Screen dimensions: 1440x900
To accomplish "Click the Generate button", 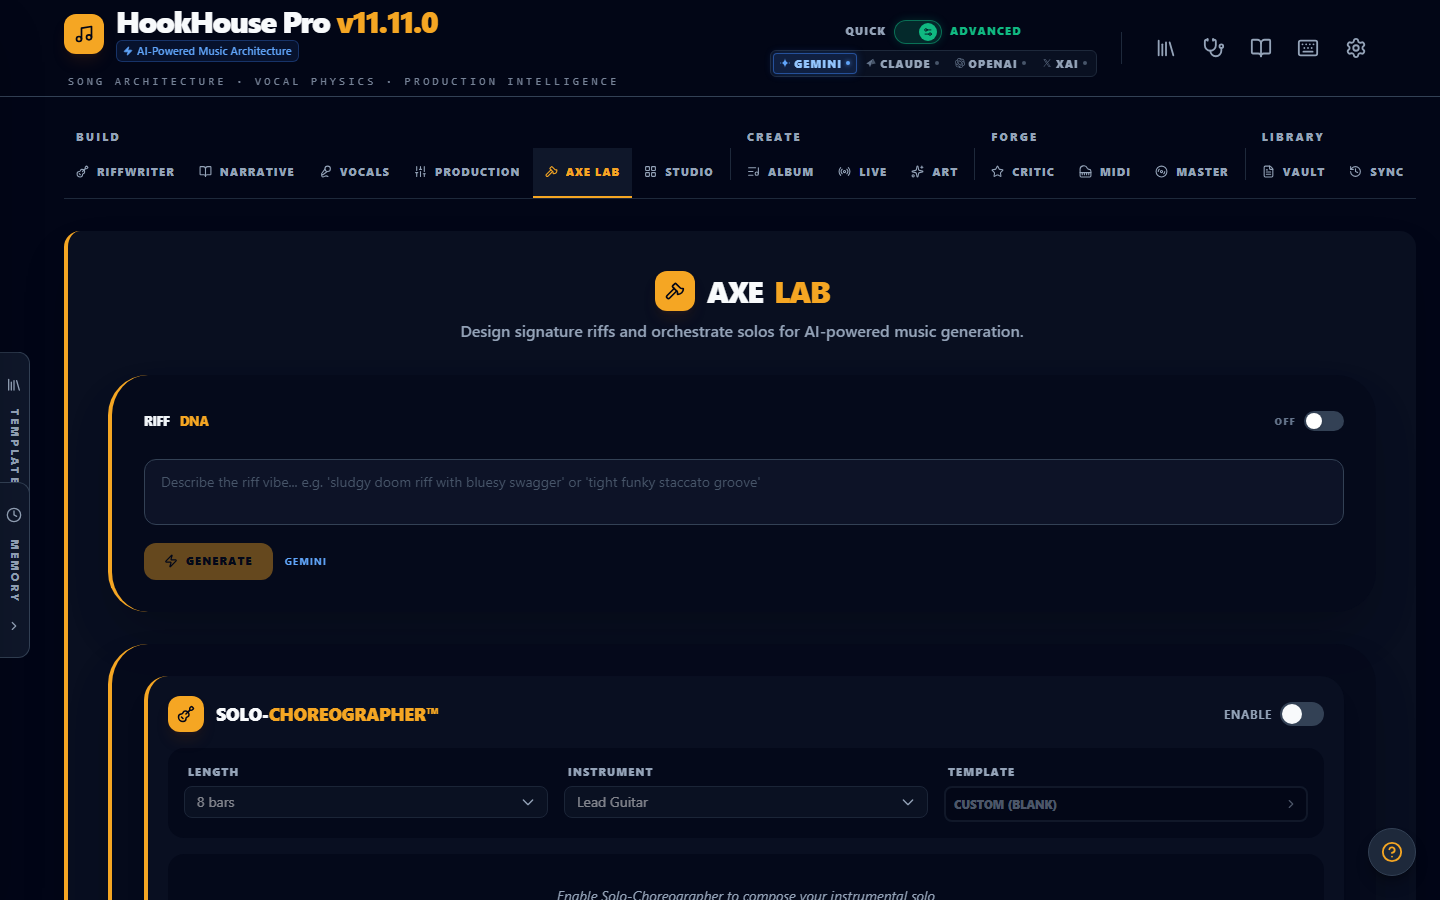I will coord(208,561).
